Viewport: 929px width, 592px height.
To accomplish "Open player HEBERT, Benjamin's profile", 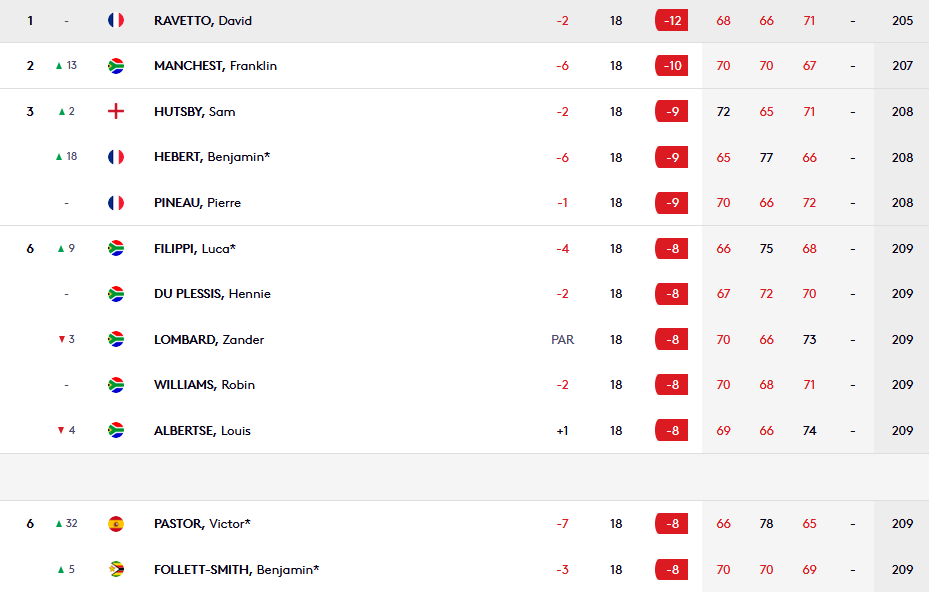I will (212, 157).
